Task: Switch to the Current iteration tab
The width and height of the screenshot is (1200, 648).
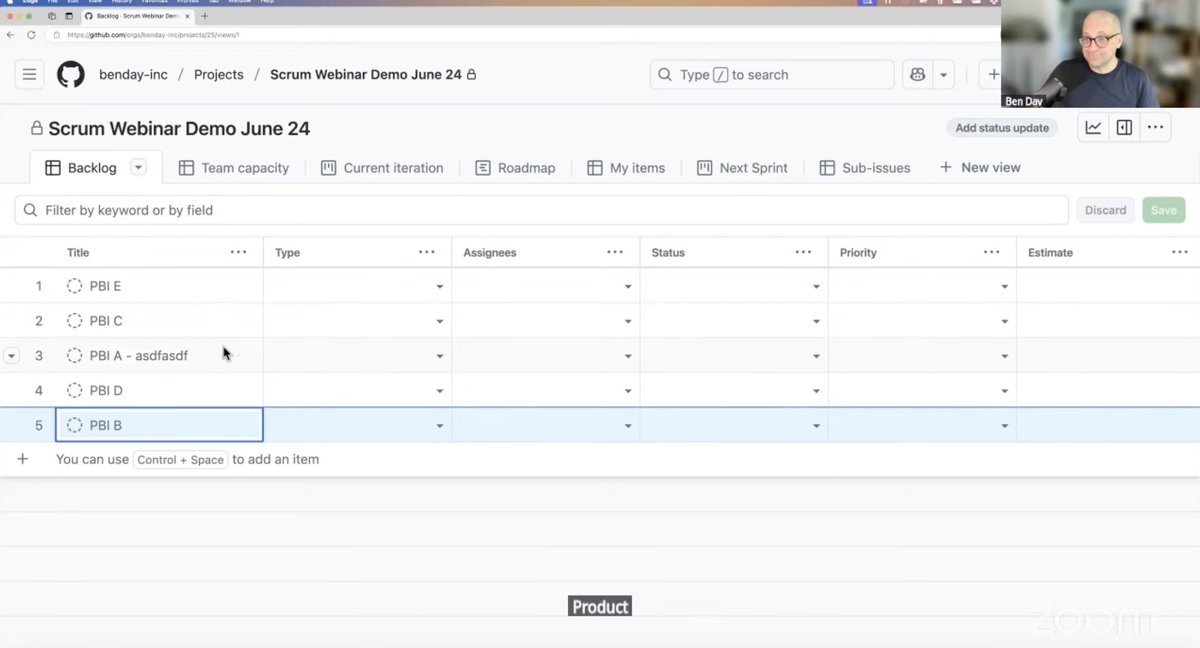Action: (x=382, y=168)
